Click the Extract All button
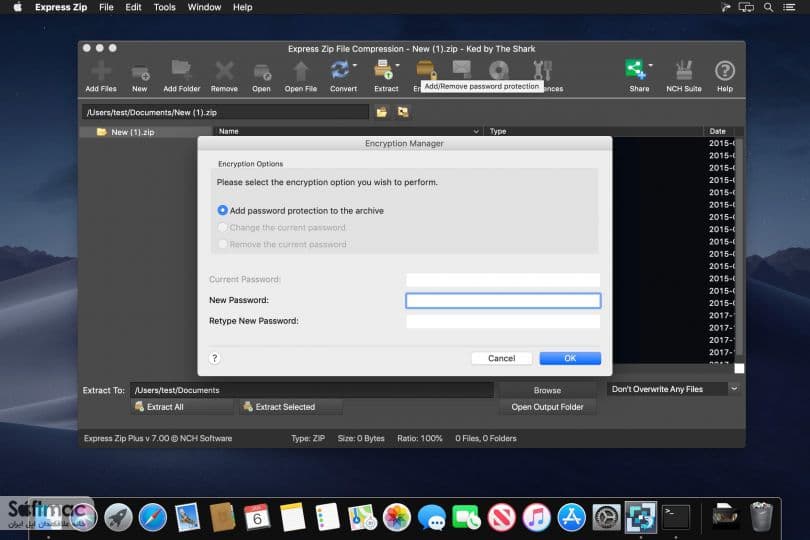 pyautogui.click(x=182, y=407)
